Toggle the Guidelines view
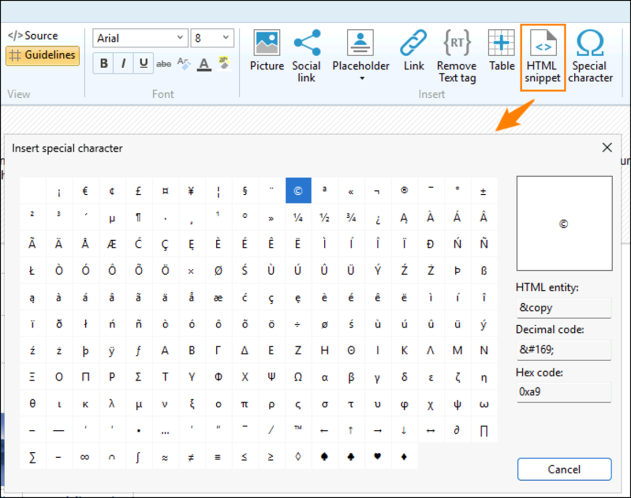631x498 pixels. [x=43, y=55]
